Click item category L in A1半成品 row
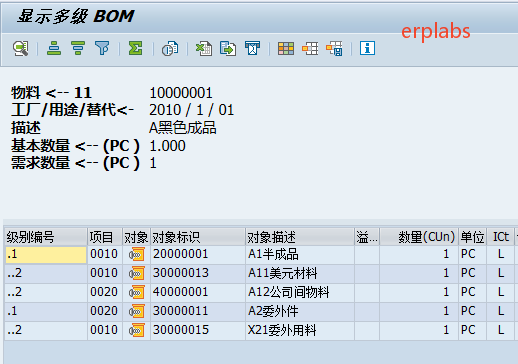 501,254
